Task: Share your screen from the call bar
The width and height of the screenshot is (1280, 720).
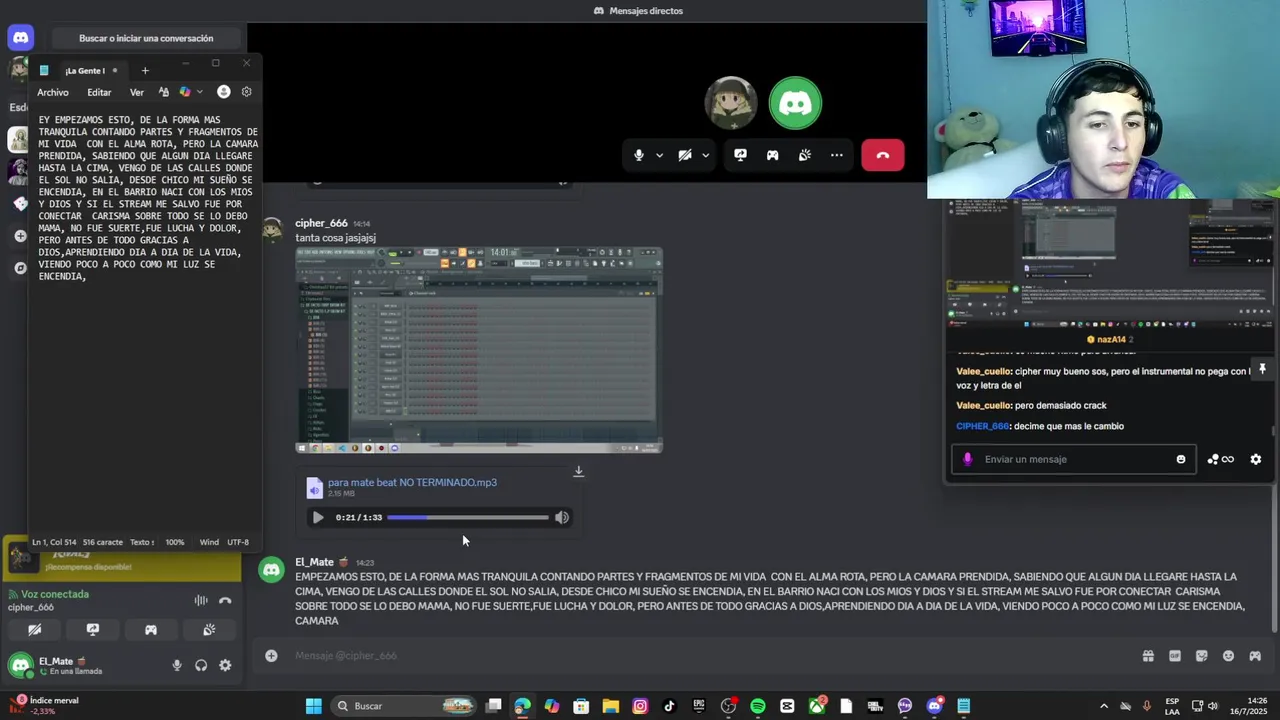Action: [x=741, y=155]
